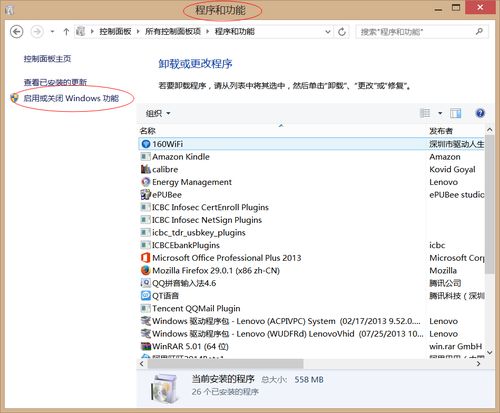The height and width of the screenshot is (413, 500).
Task: Expand the view options dropdown arrow
Action: tap(440, 113)
